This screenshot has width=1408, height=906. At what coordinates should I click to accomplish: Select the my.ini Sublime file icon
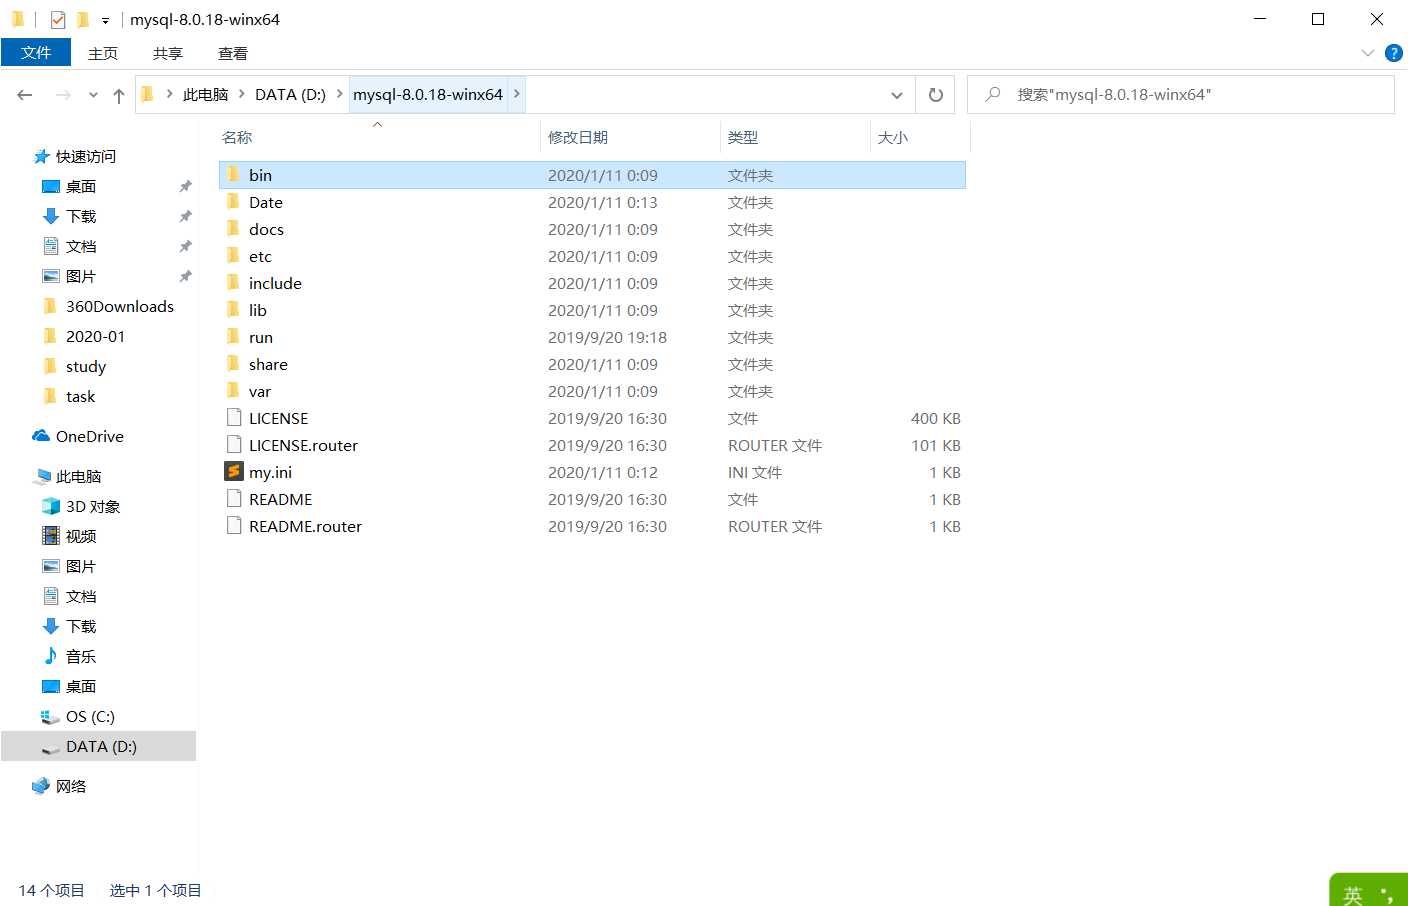tap(234, 471)
